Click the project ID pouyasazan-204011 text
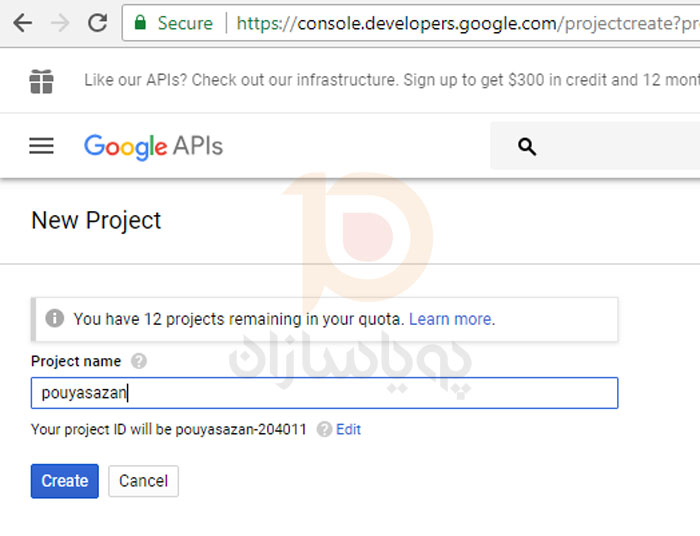This screenshot has width=700, height=536. point(241,430)
